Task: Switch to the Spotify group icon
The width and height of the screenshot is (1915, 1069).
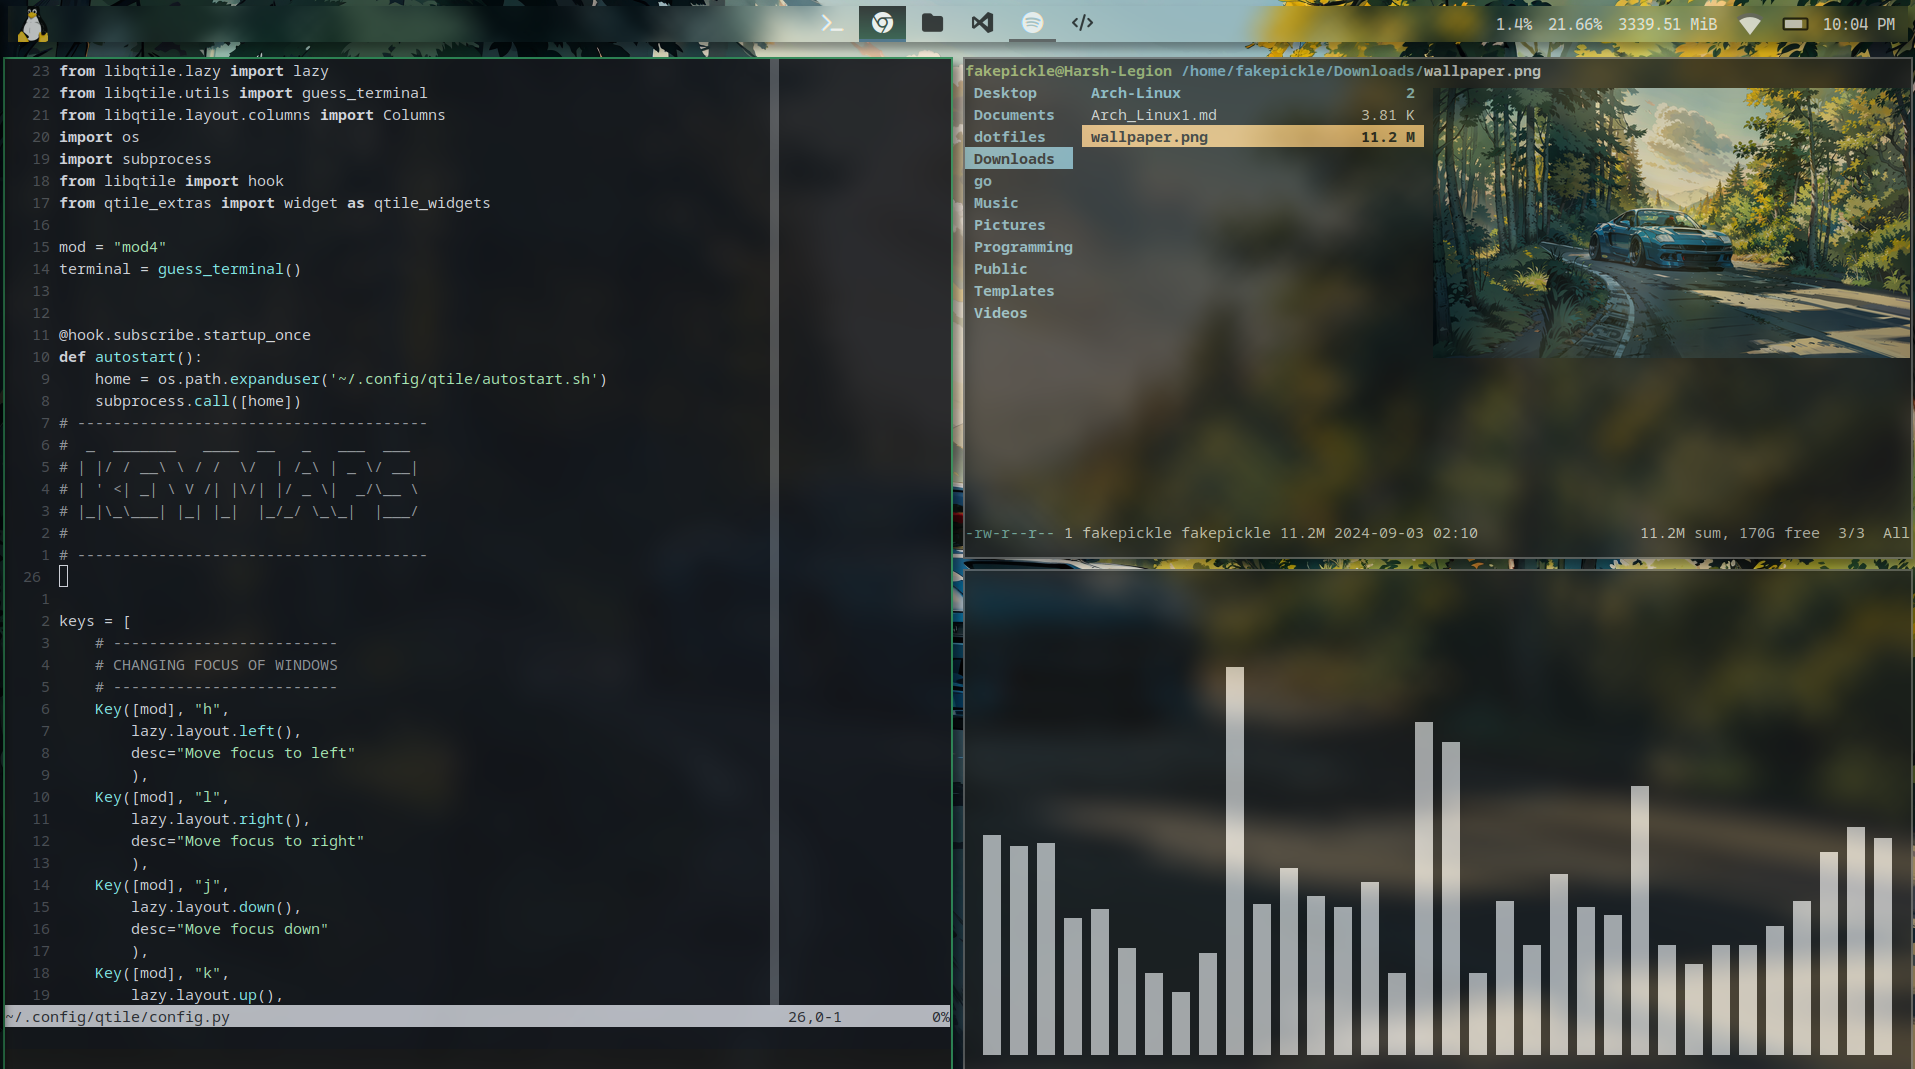Action: tap(1033, 23)
